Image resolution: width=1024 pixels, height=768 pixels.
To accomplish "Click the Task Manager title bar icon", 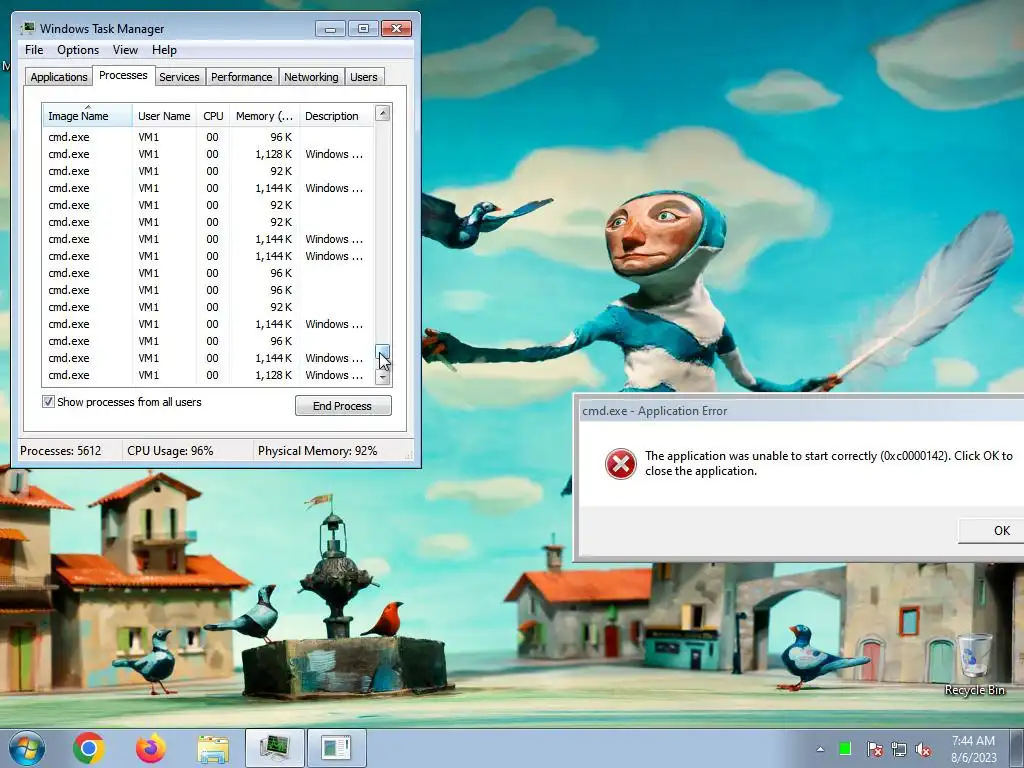I will click(28, 28).
